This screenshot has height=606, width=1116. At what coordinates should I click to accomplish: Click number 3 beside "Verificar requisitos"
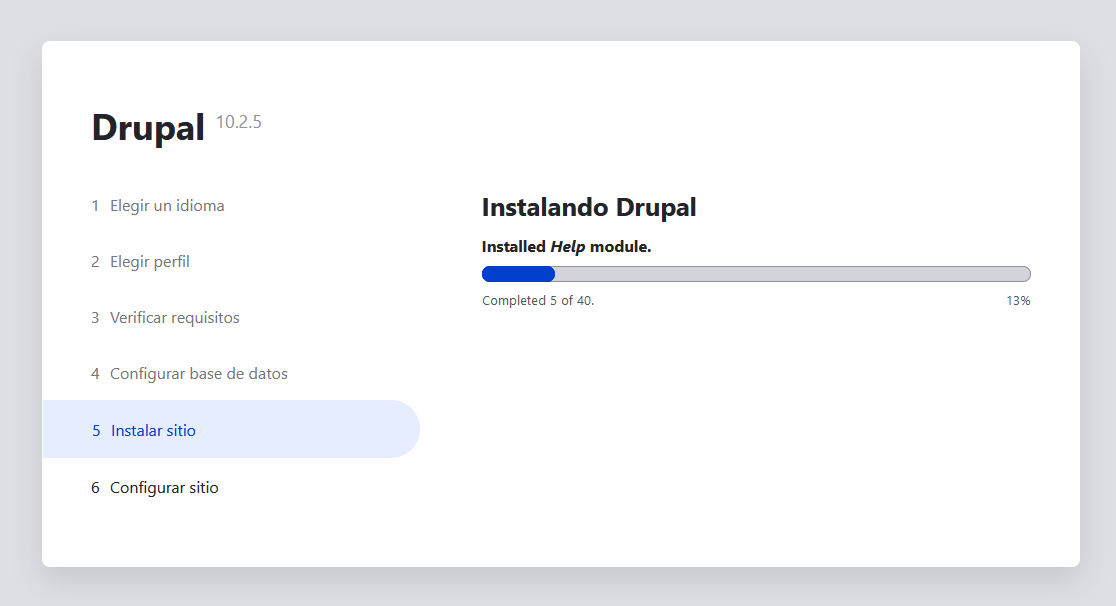click(95, 318)
